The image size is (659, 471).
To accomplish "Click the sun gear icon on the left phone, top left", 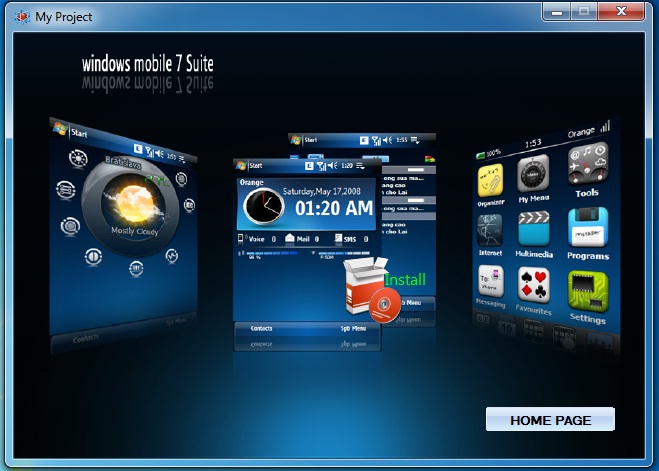I will coord(78,158).
